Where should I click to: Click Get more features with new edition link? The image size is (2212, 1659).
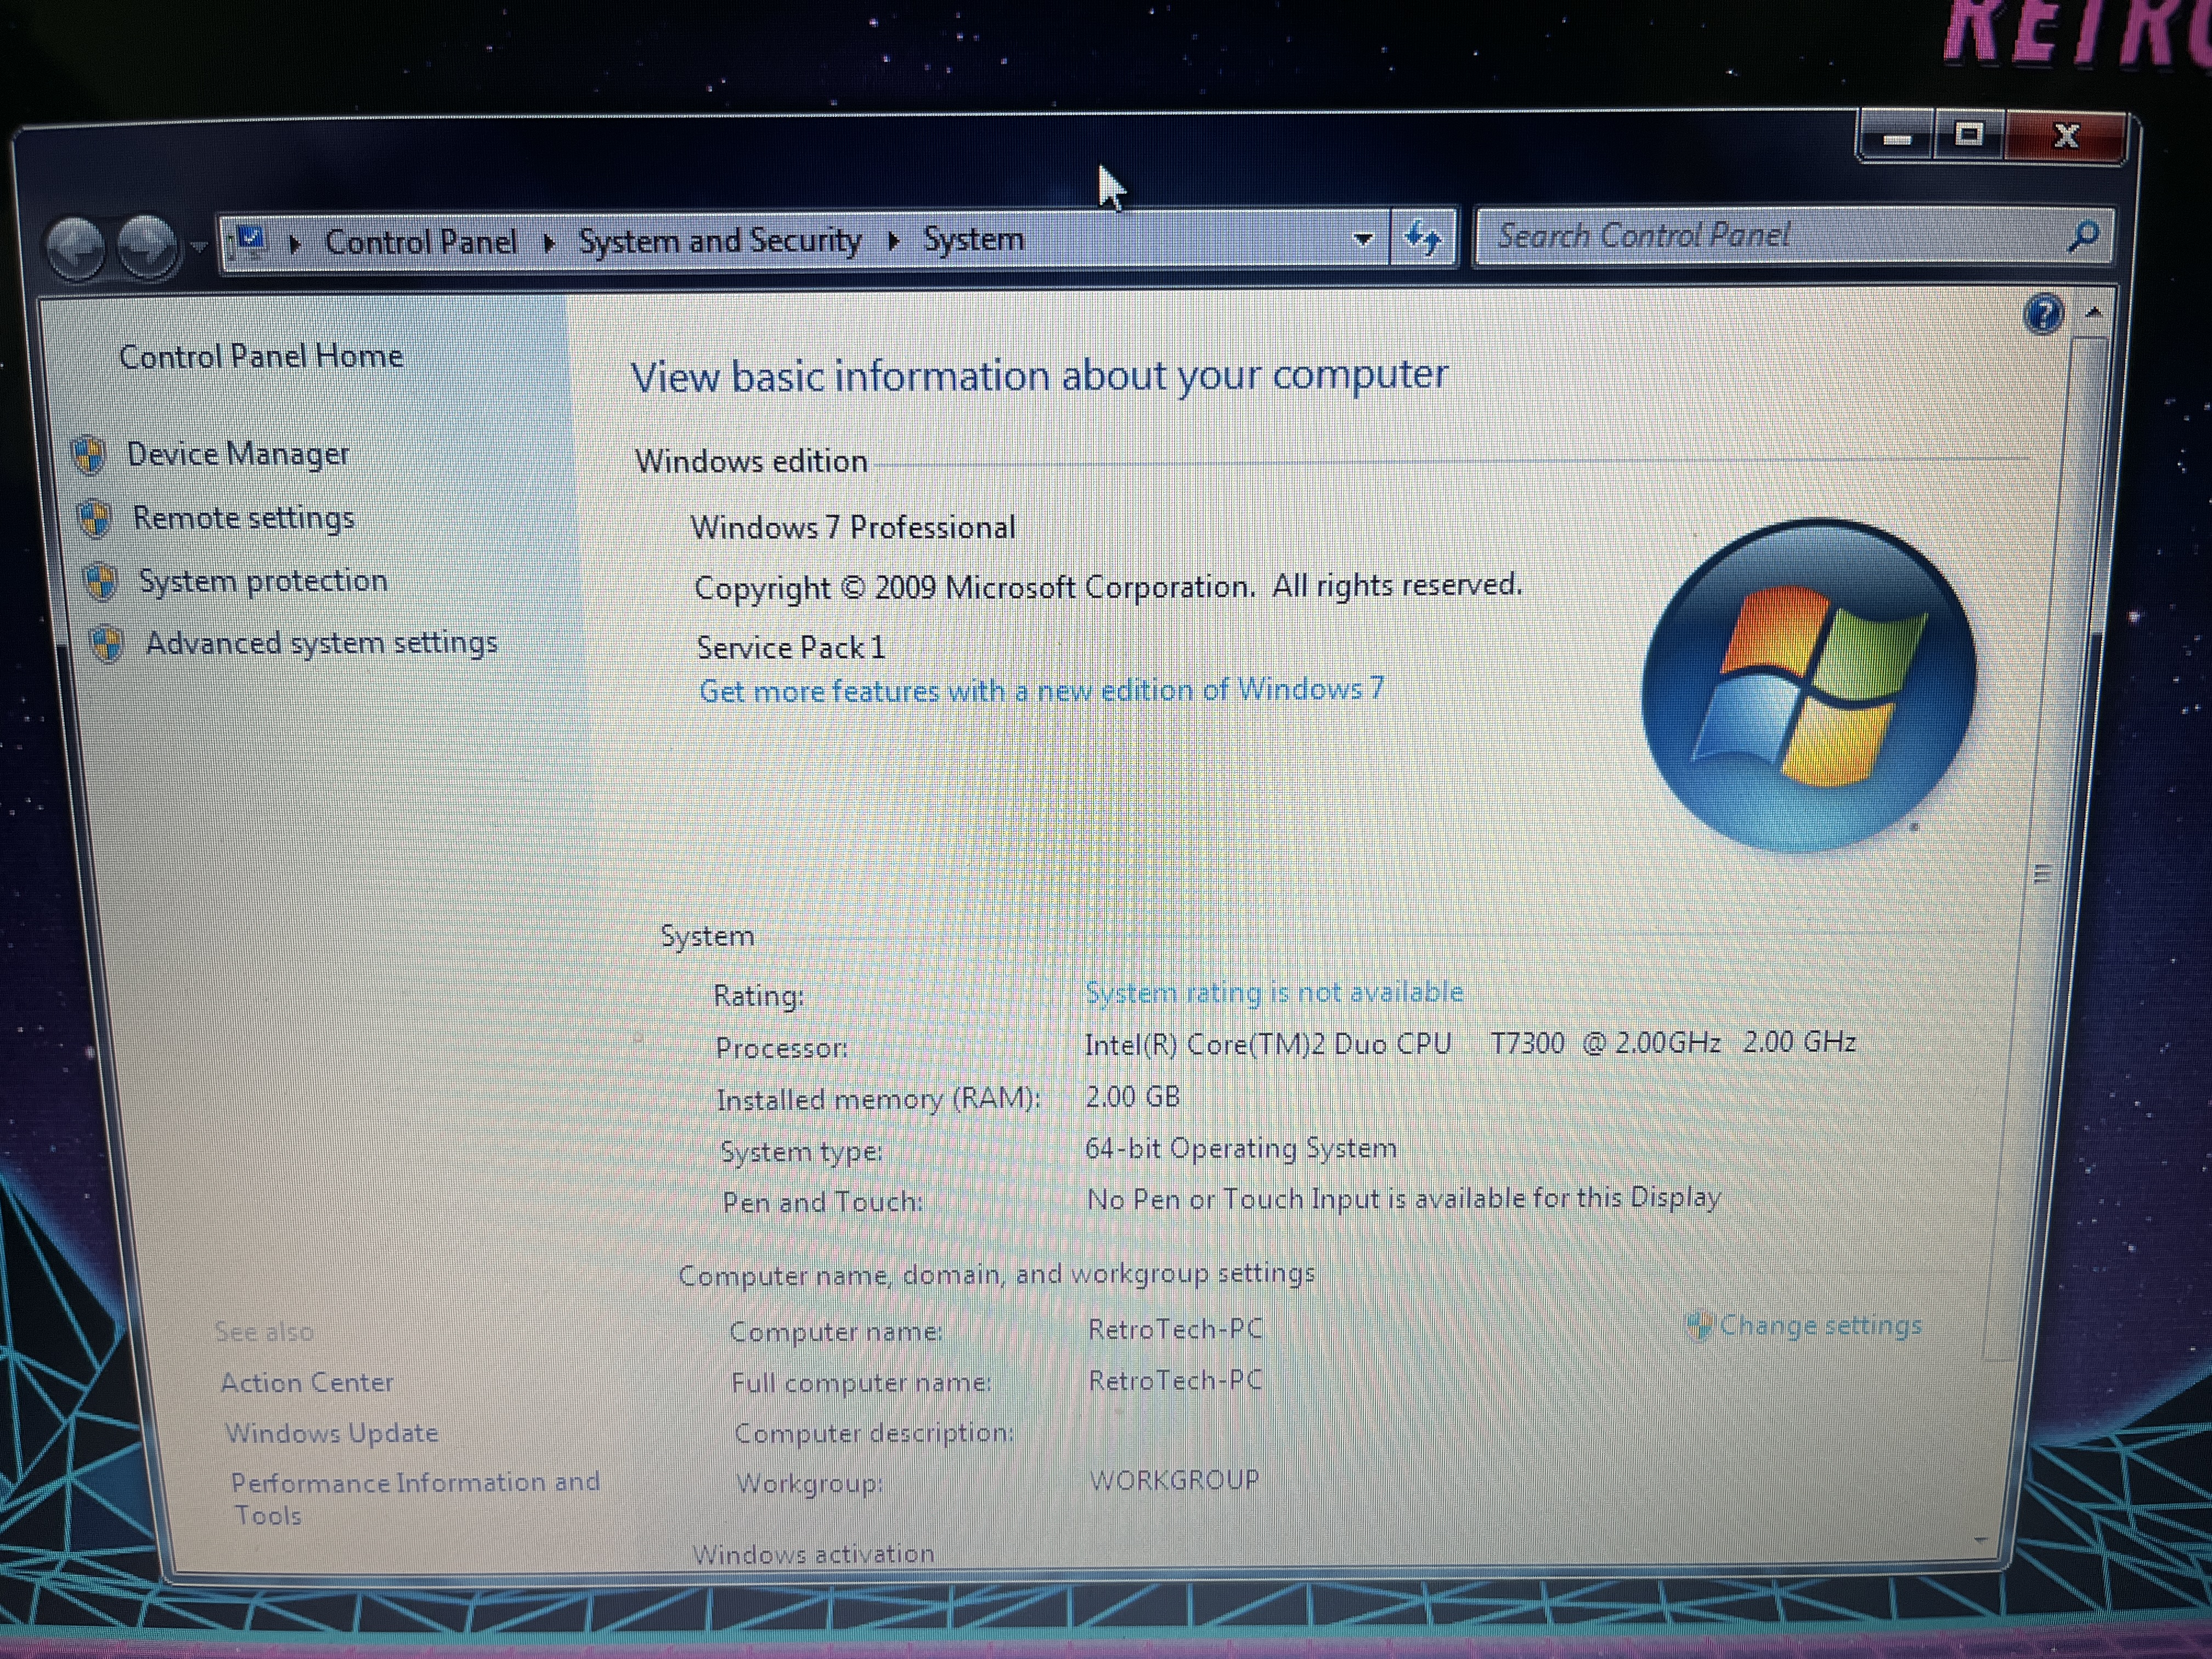point(1041,690)
